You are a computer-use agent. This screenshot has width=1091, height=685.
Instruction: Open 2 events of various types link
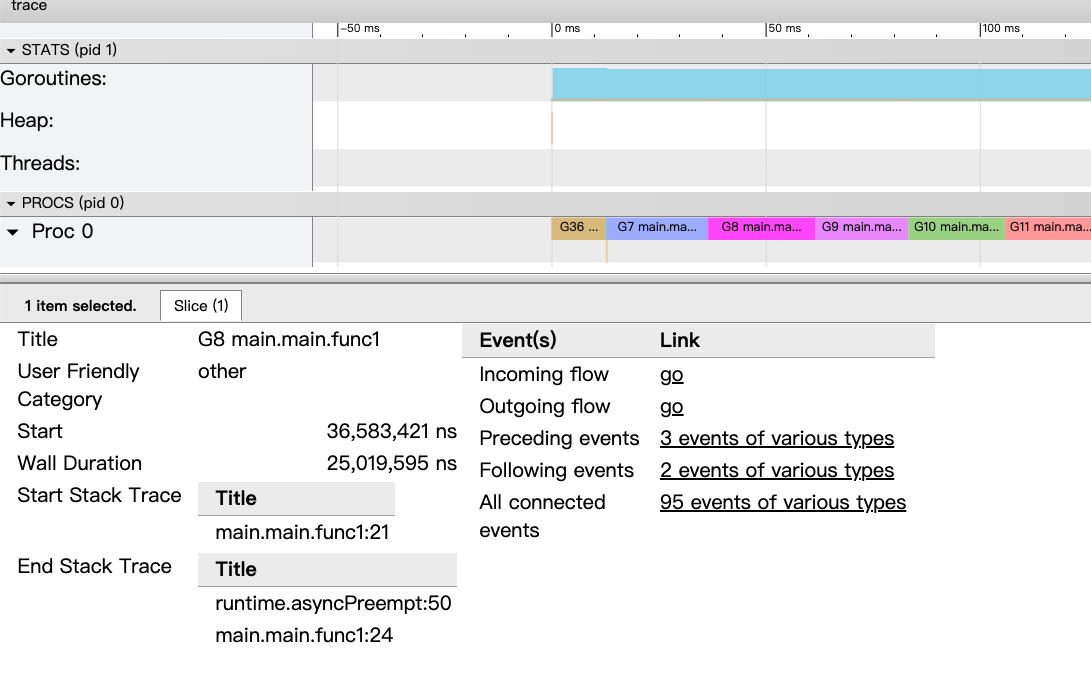[777, 471]
